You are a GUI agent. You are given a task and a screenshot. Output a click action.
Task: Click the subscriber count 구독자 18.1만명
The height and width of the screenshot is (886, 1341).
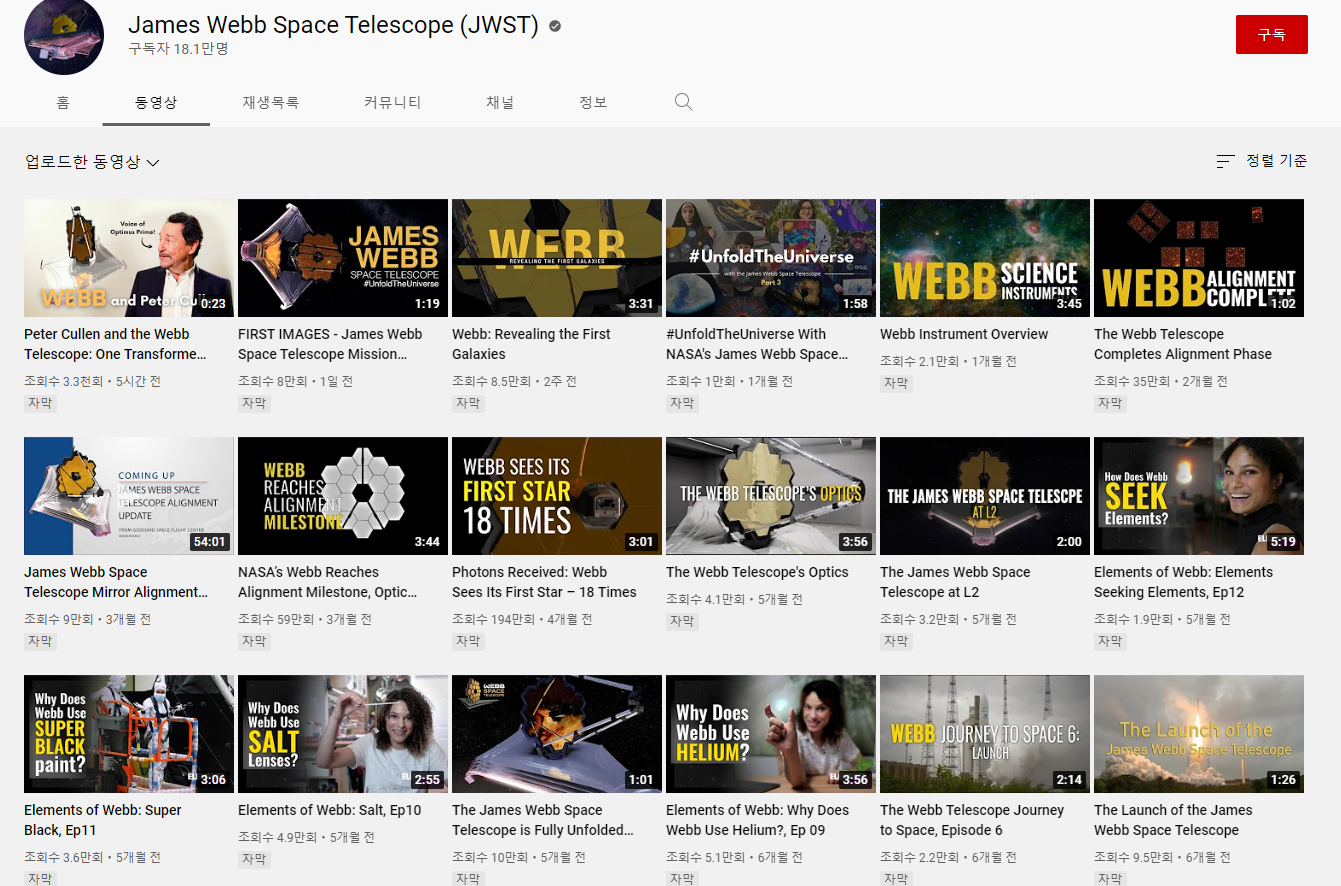pyautogui.click(x=178, y=48)
